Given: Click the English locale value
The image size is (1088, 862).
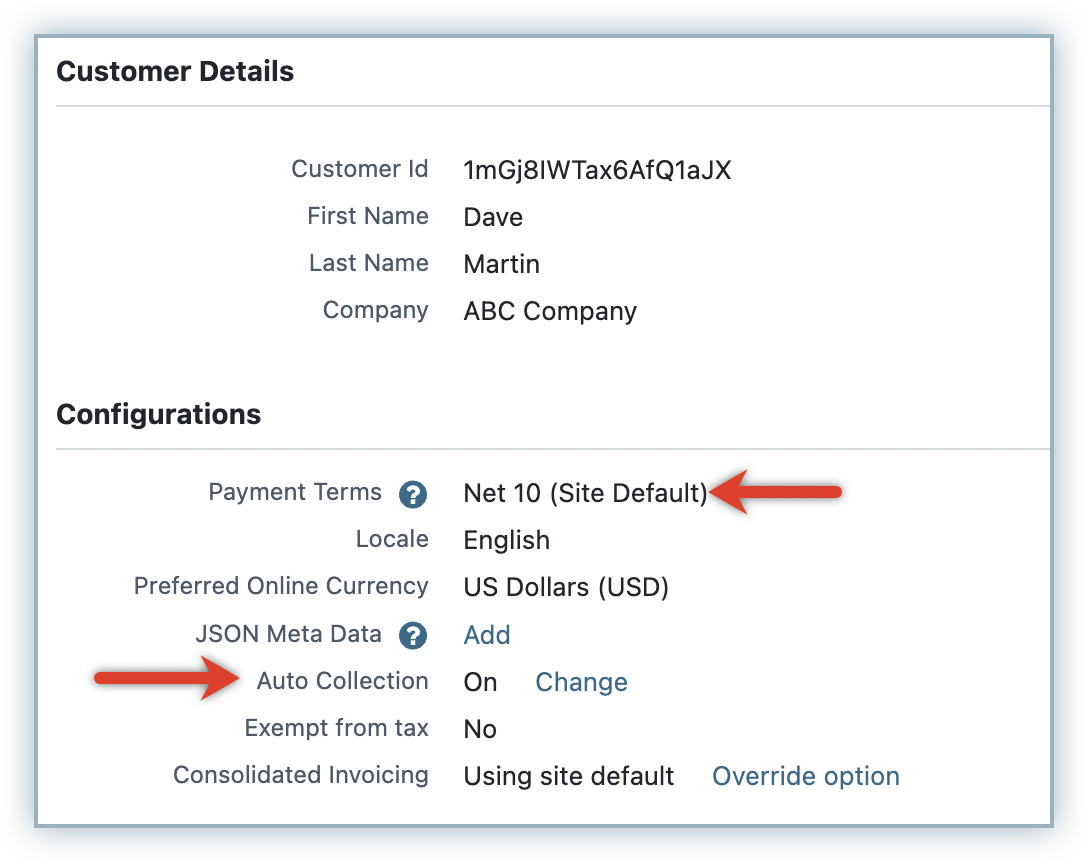Looking at the screenshot, I should [506, 540].
